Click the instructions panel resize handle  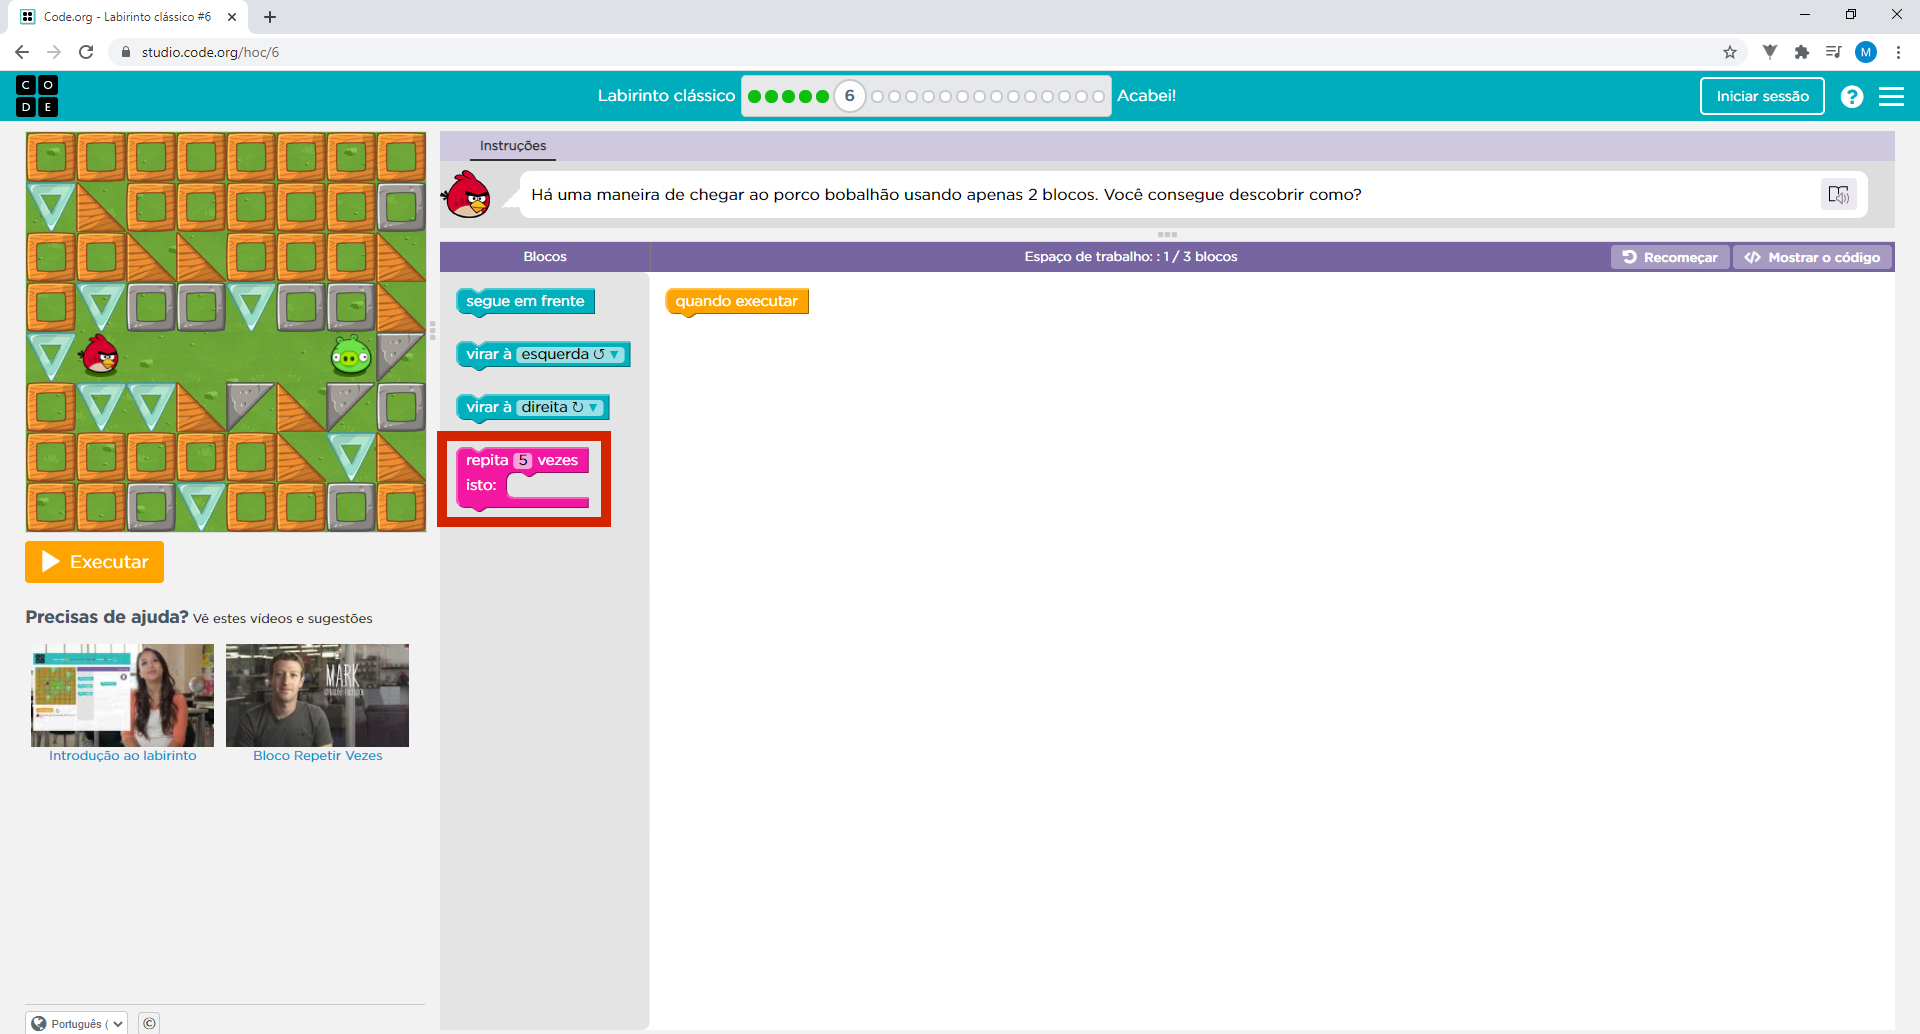click(x=1167, y=235)
